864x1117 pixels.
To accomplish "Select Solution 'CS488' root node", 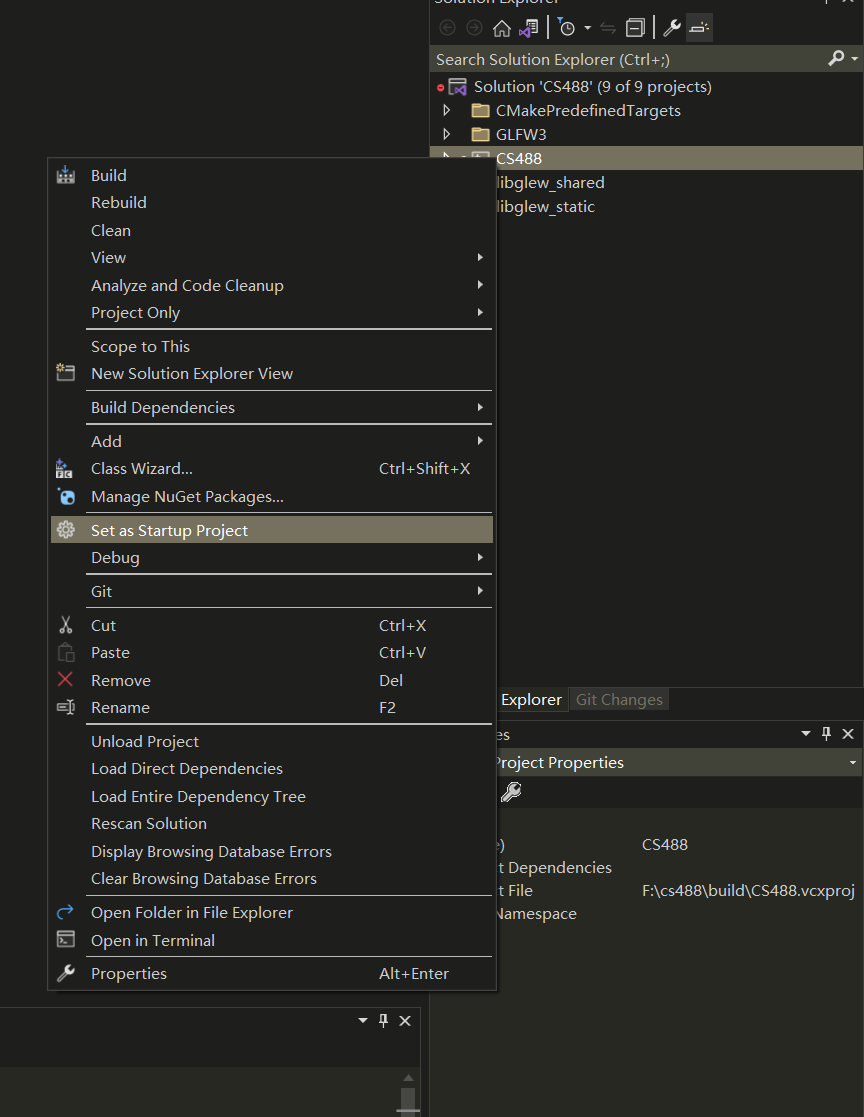I will pos(593,87).
